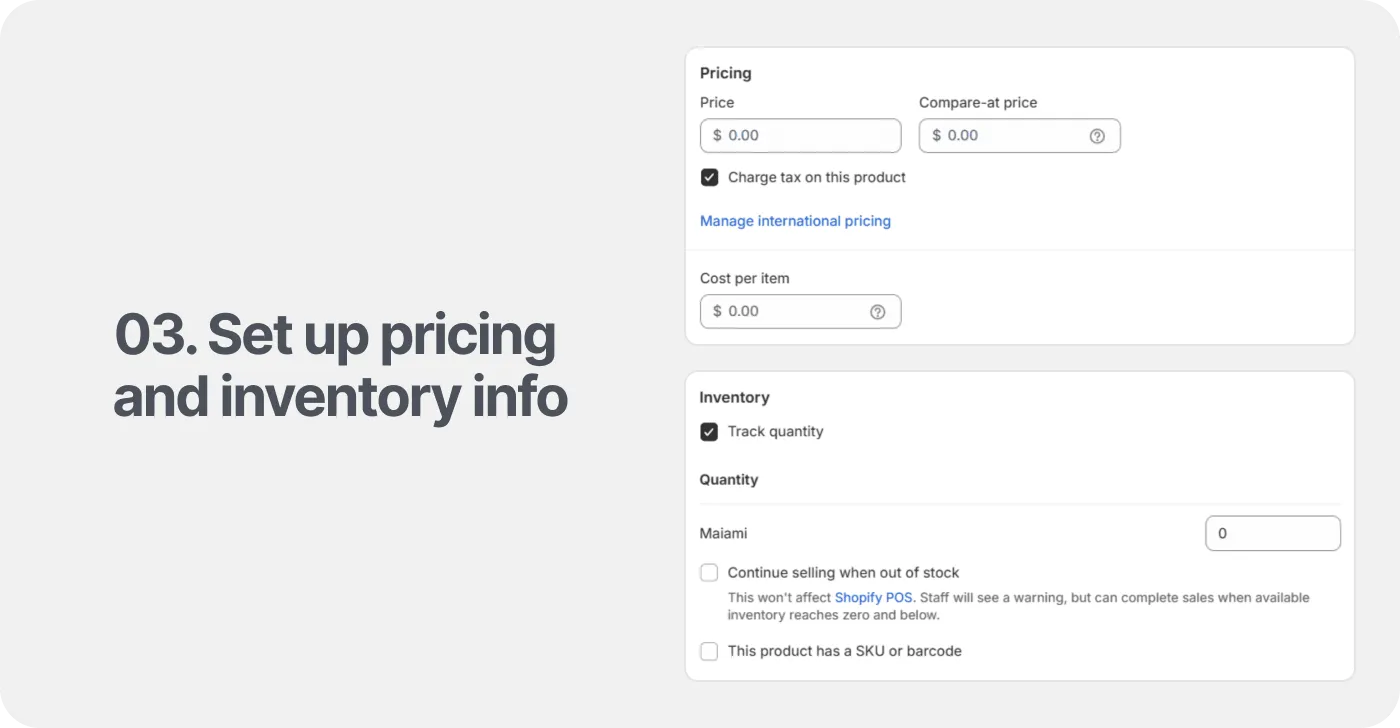Enable Continue selling when out of stock
This screenshot has width=1400, height=728.
(709, 572)
